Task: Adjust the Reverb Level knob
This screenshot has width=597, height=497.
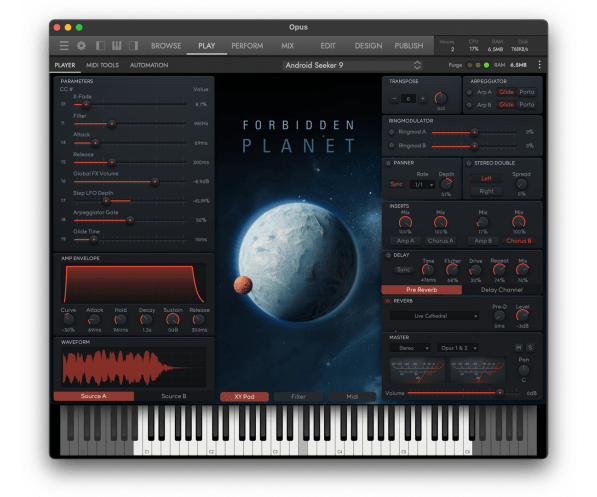Action: pyautogui.click(x=522, y=316)
